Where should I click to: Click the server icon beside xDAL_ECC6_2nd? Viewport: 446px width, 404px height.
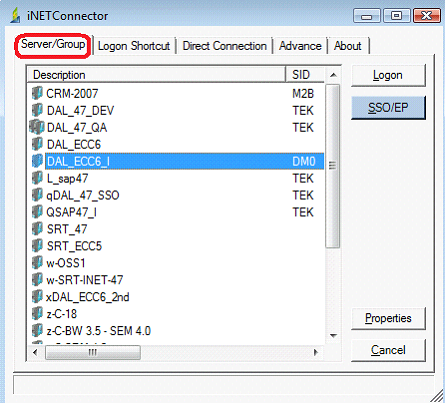pos(37,297)
